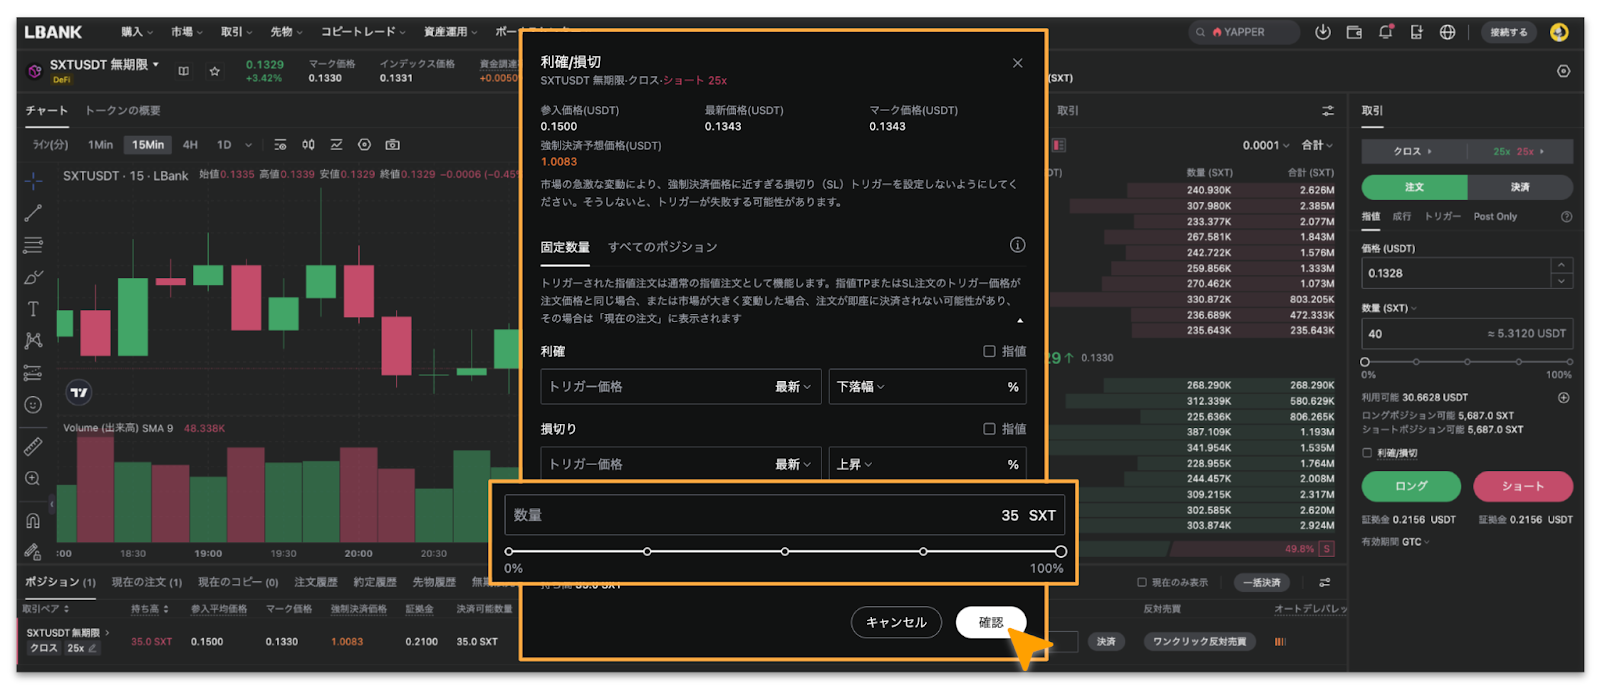Screen dimensions: 1600x685
Task: Take a chart snapshot with camera icon
Action: pos(393,145)
